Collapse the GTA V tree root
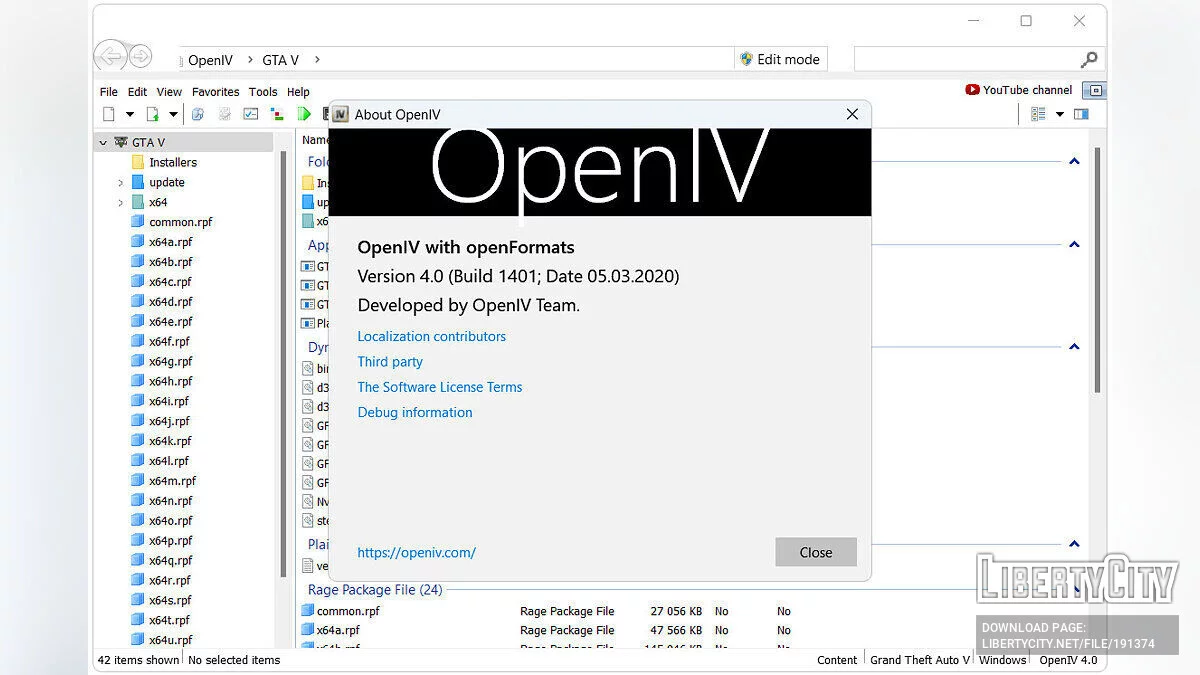Screen dimensions: 1200x675 point(103,143)
